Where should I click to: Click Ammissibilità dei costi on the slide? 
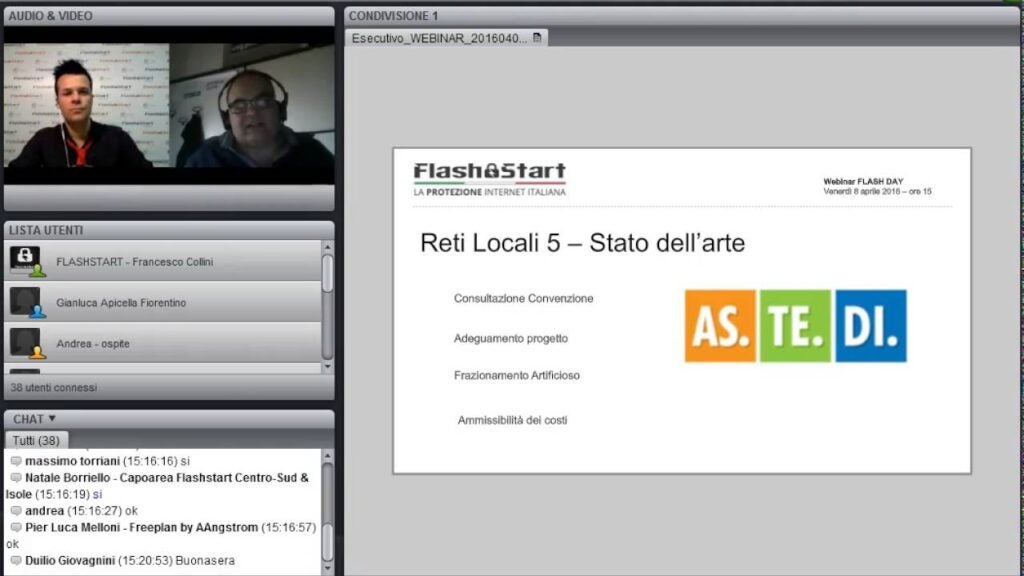(512, 420)
